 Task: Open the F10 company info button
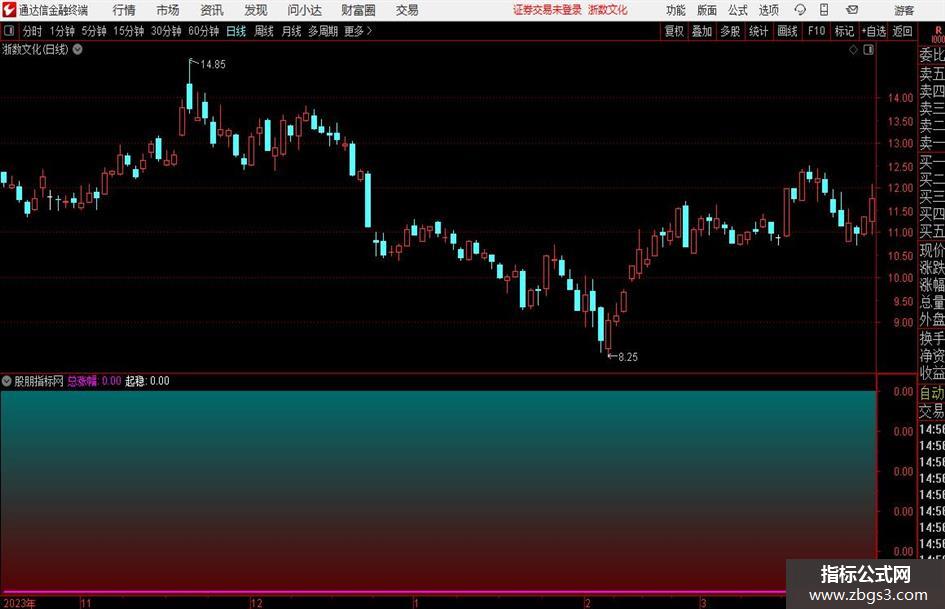coord(817,31)
